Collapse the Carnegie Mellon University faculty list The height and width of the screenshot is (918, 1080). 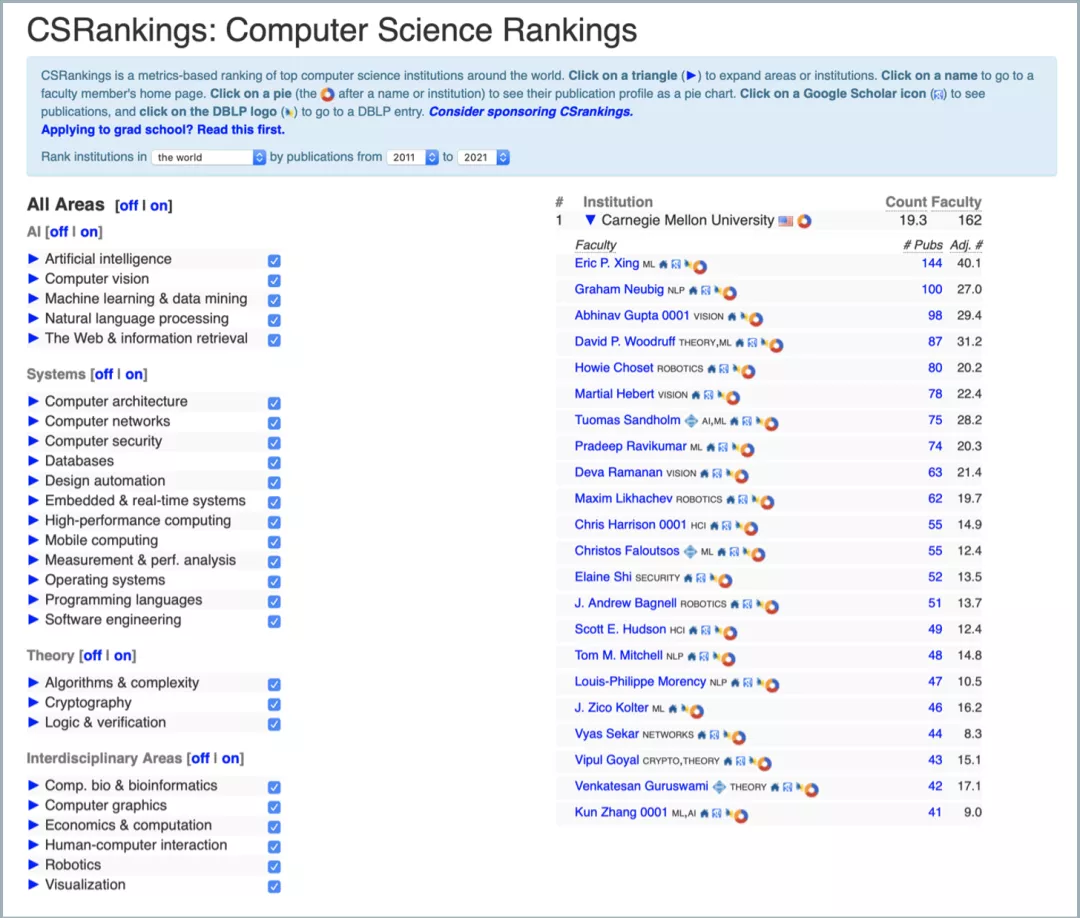coord(590,220)
